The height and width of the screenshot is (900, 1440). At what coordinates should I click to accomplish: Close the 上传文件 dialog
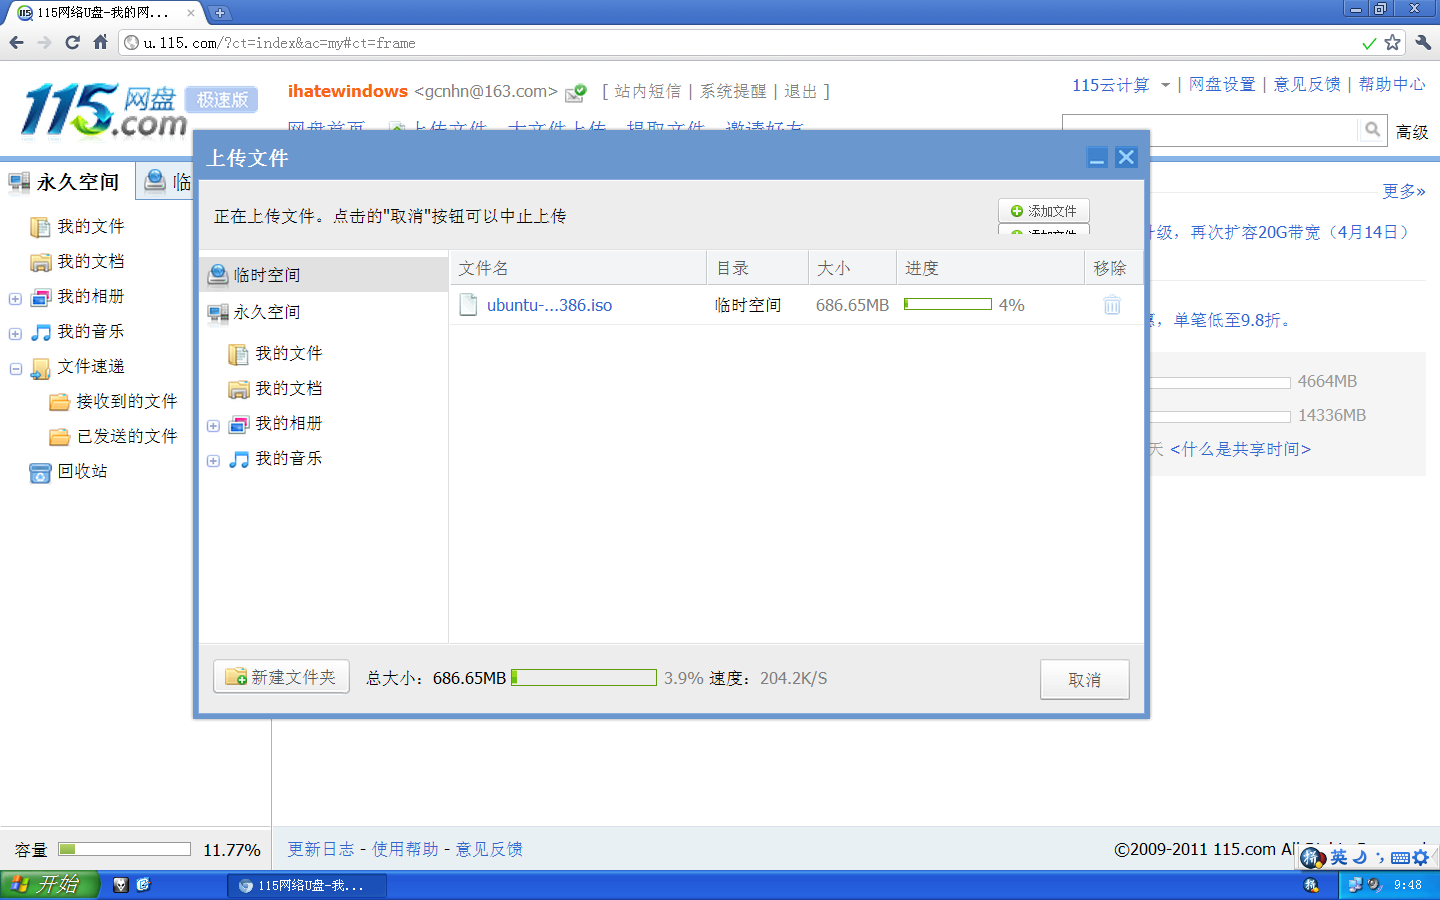[x=1126, y=158]
